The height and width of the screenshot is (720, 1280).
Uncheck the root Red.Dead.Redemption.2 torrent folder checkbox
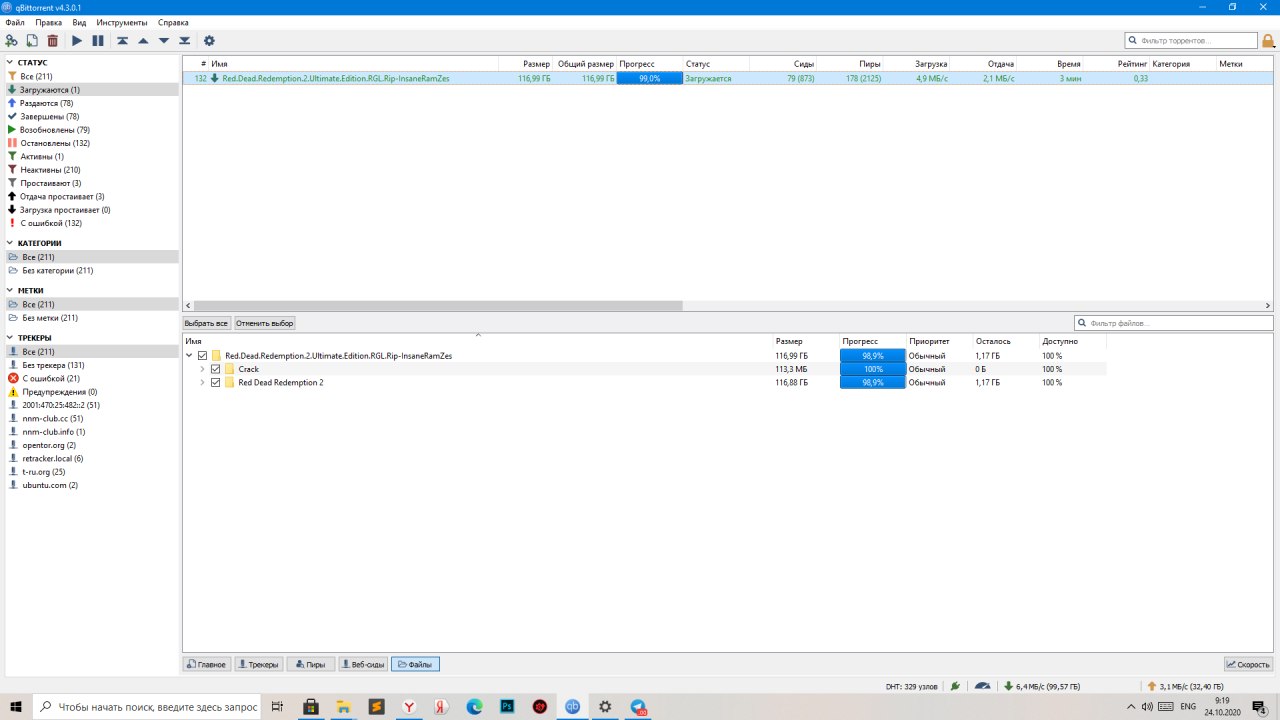click(x=202, y=356)
